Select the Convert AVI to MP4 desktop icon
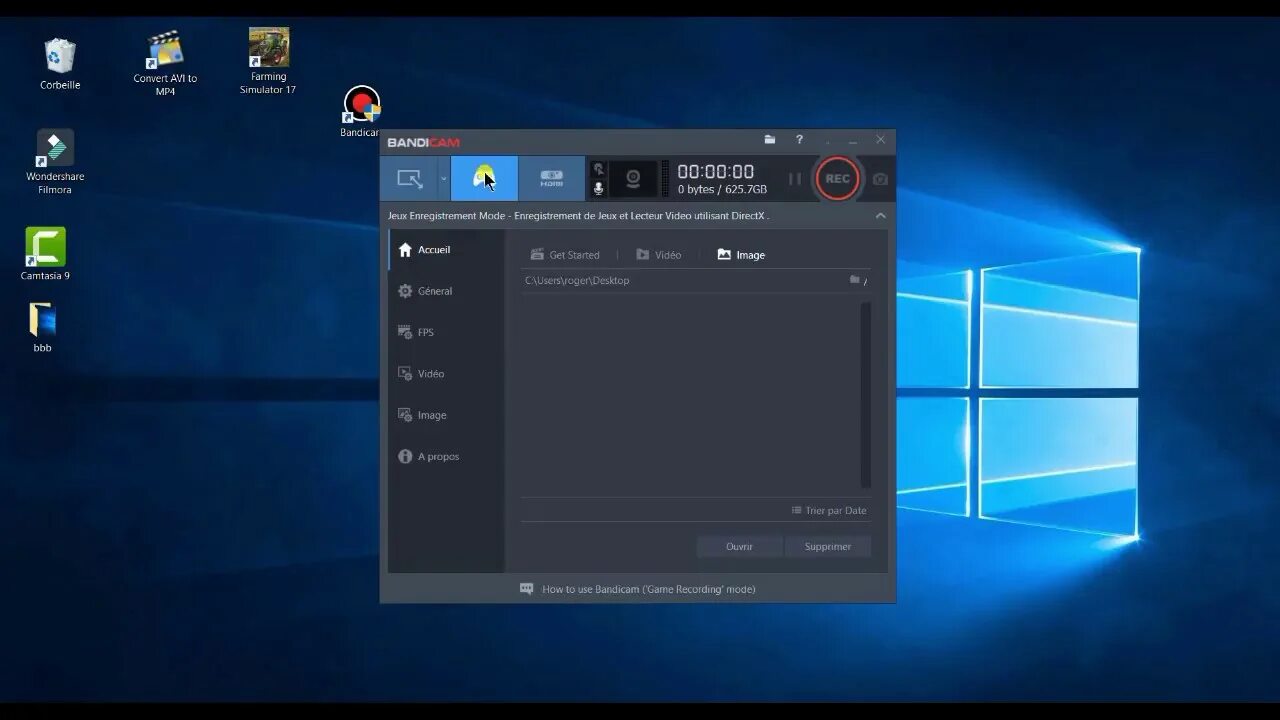Viewport: 1280px width, 720px height. pos(165,63)
